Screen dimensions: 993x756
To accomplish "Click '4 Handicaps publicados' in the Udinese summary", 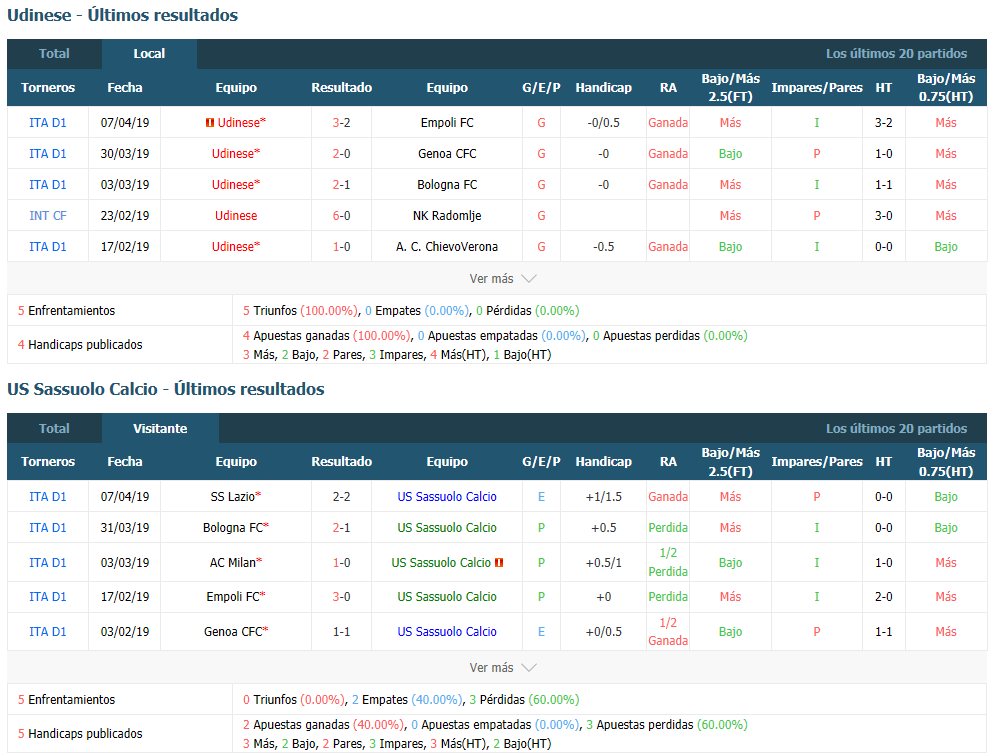I will (x=80, y=344).
